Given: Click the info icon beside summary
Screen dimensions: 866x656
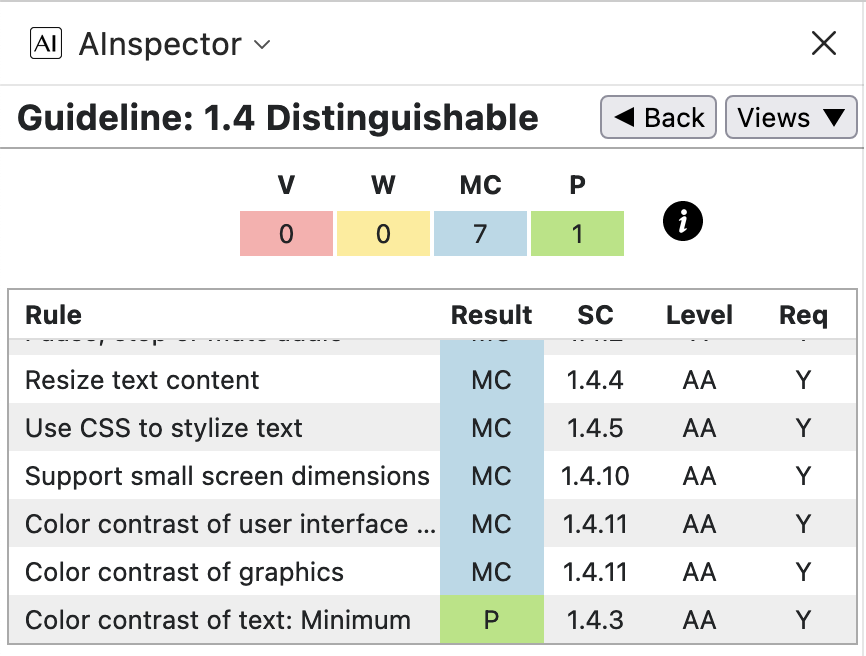Looking at the screenshot, I should [x=683, y=222].
